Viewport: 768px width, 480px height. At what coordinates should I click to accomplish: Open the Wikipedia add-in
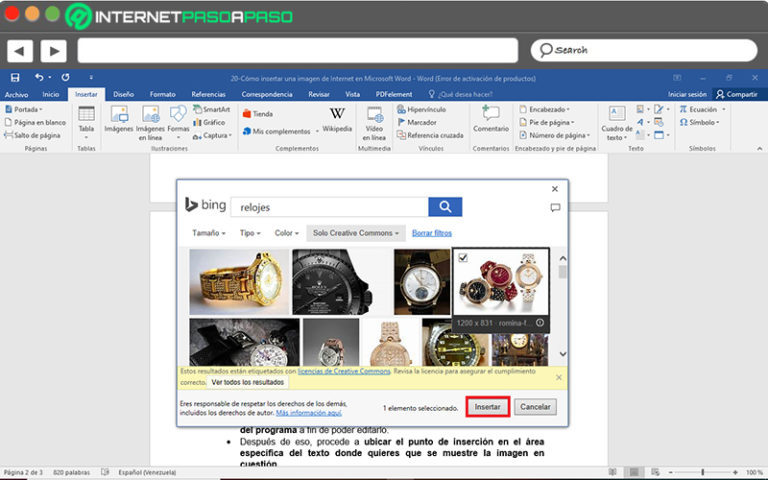(x=337, y=120)
